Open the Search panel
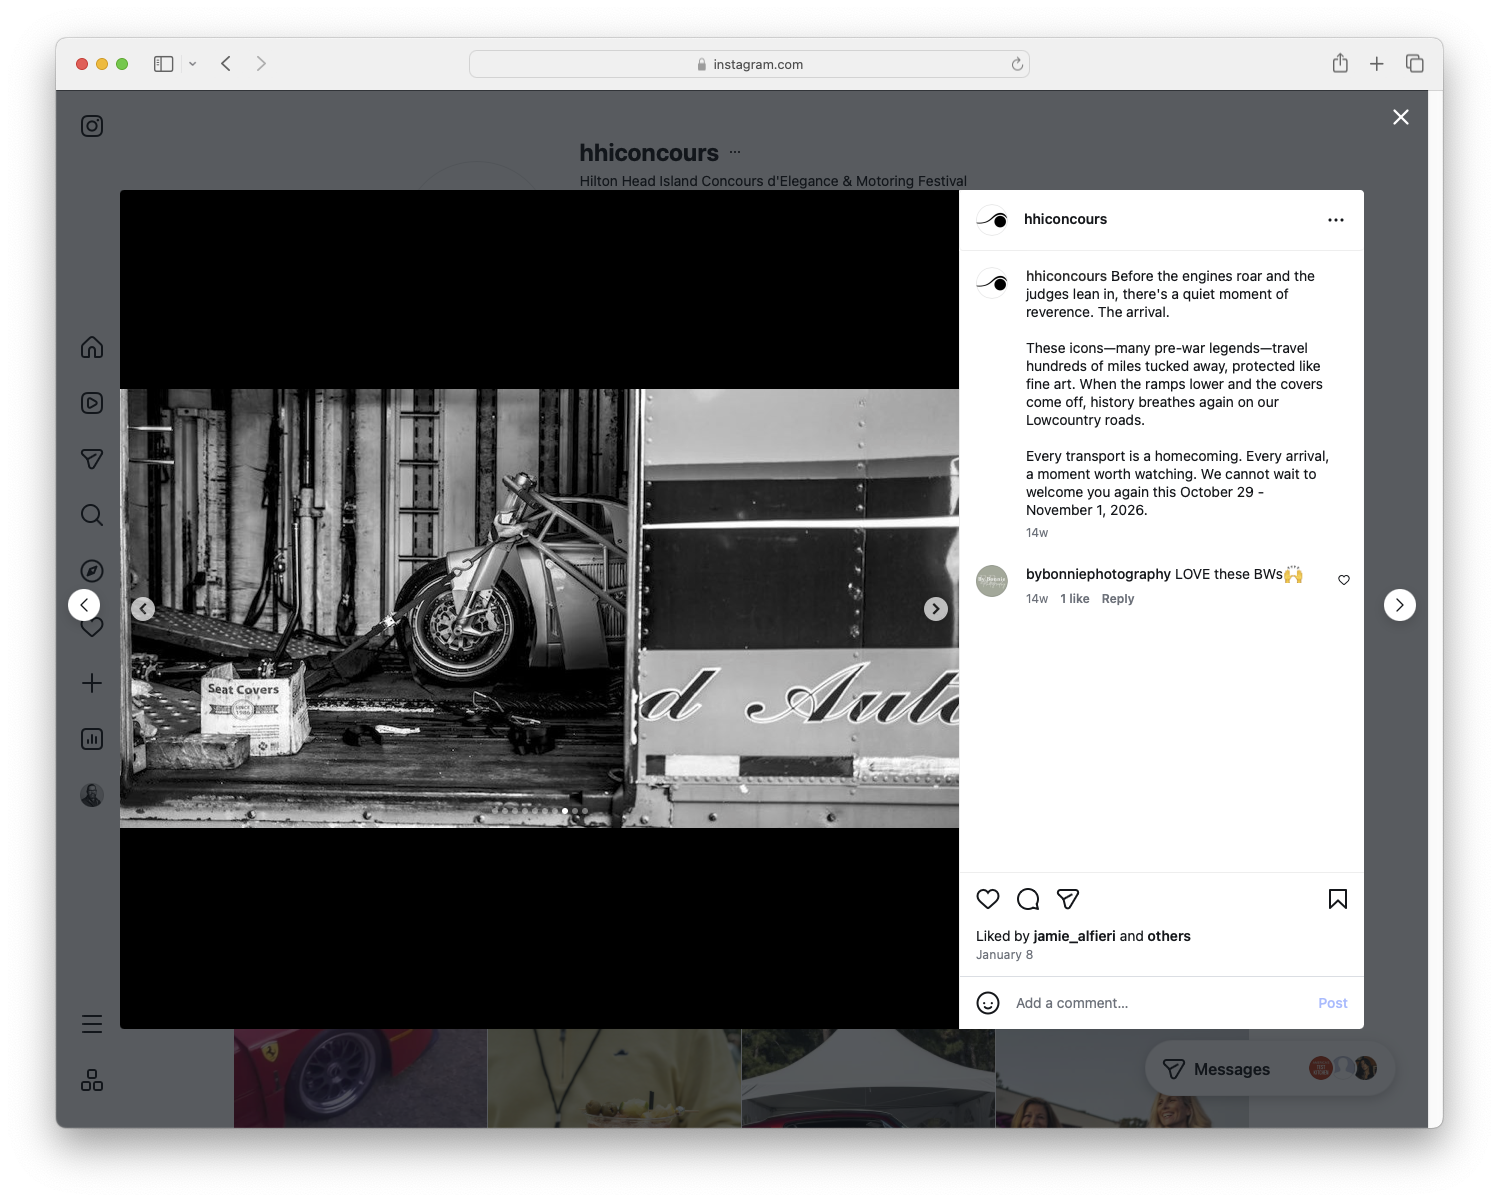The height and width of the screenshot is (1202, 1499). coord(91,514)
